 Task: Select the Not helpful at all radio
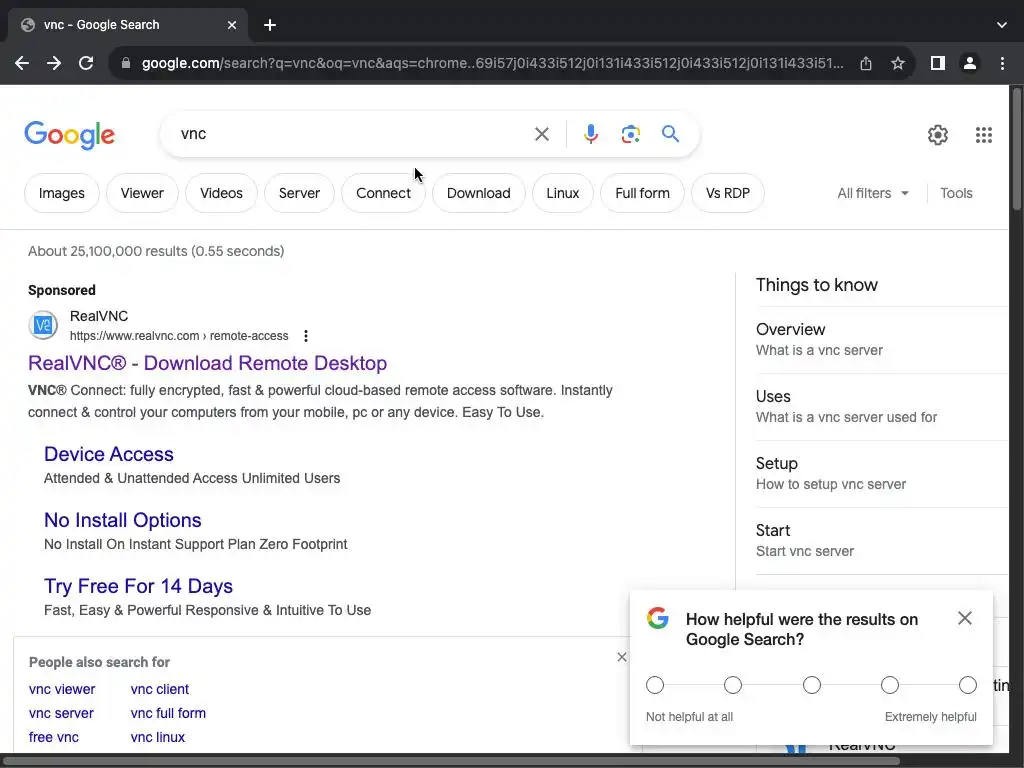coord(654,685)
